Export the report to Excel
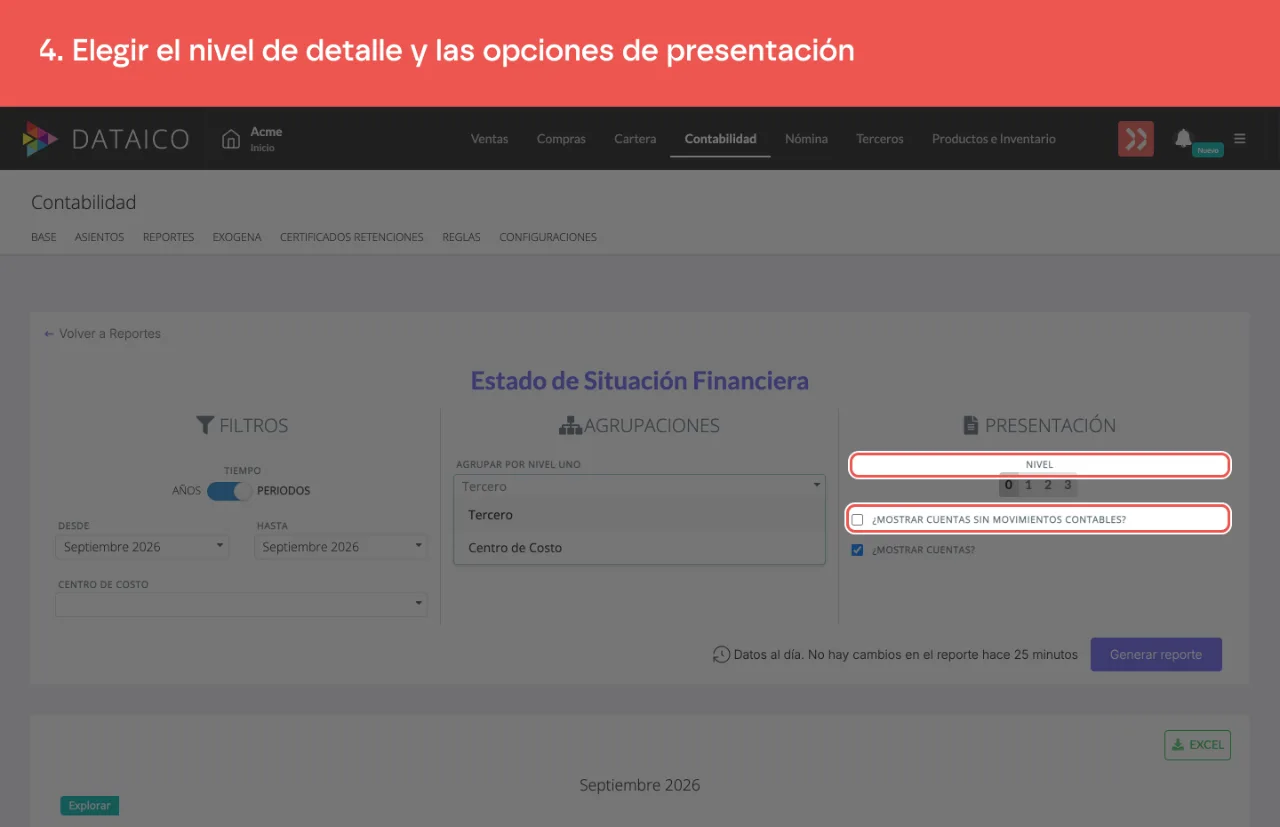 [1198, 745]
